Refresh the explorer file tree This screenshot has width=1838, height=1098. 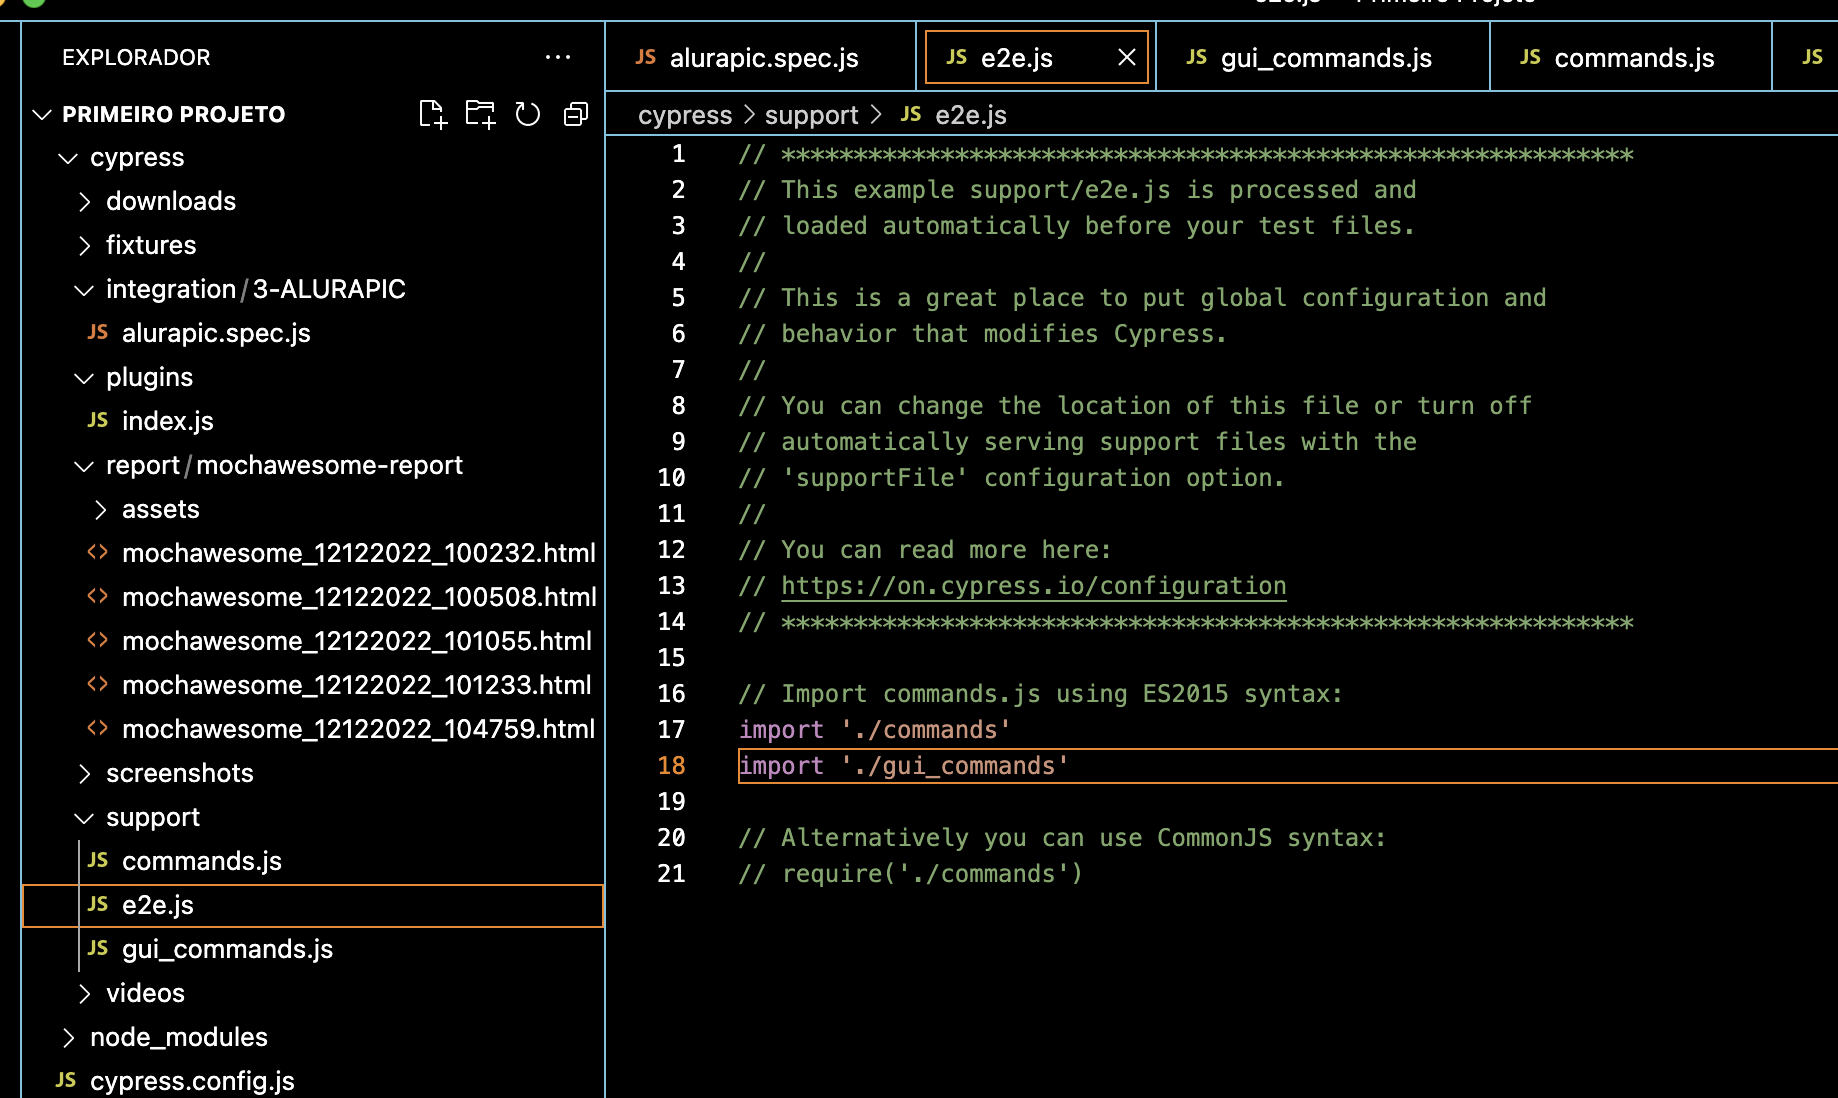528,115
